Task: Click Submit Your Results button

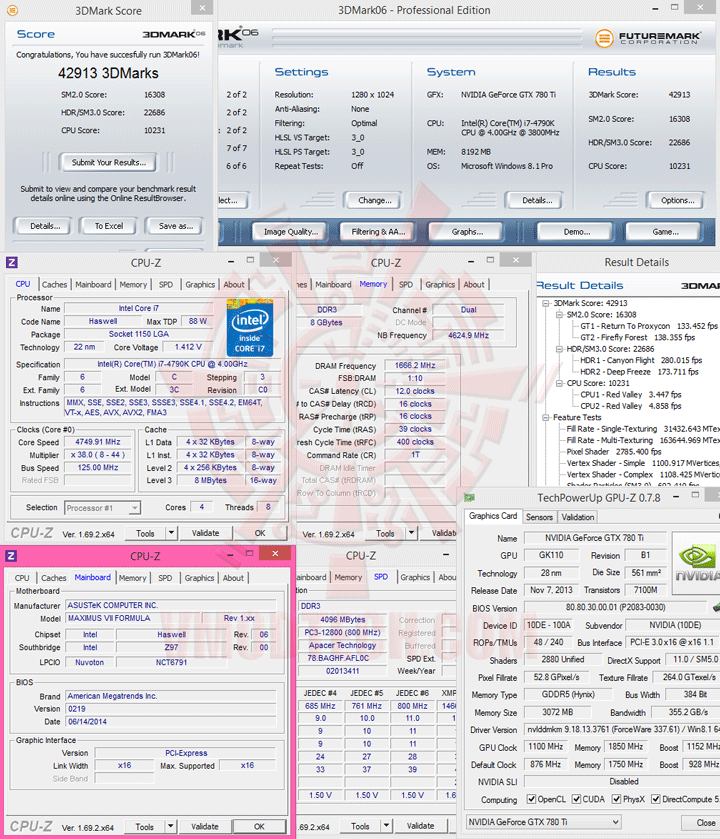Action: (109, 162)
